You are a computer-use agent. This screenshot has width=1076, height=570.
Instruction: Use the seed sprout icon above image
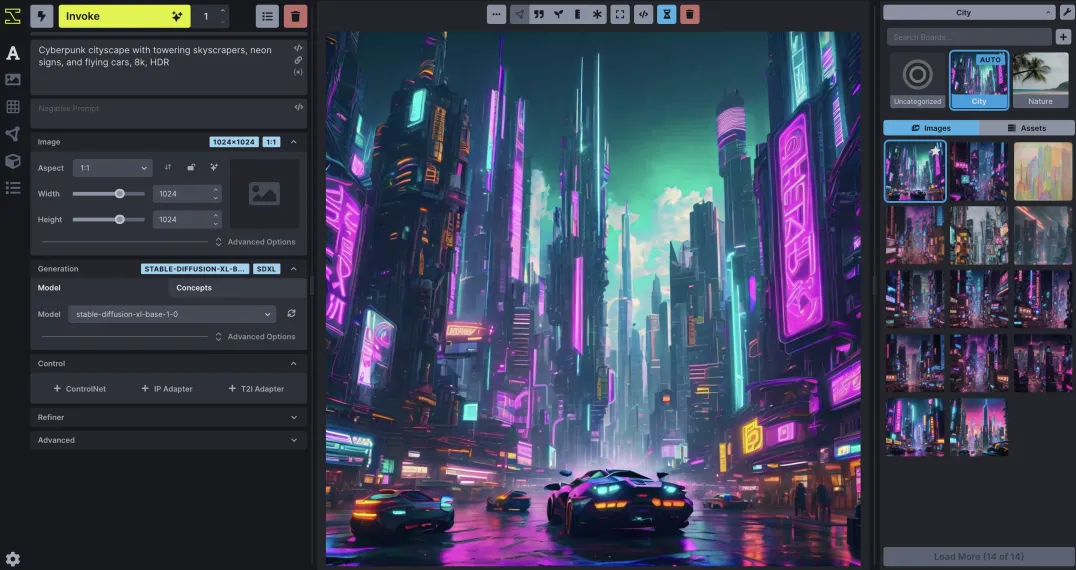click(558, 14)
